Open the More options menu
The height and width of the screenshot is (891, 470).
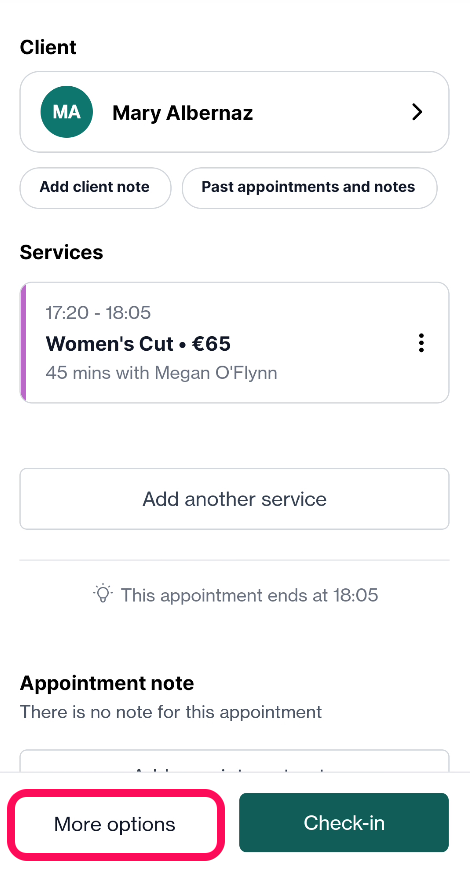[115, 824]
